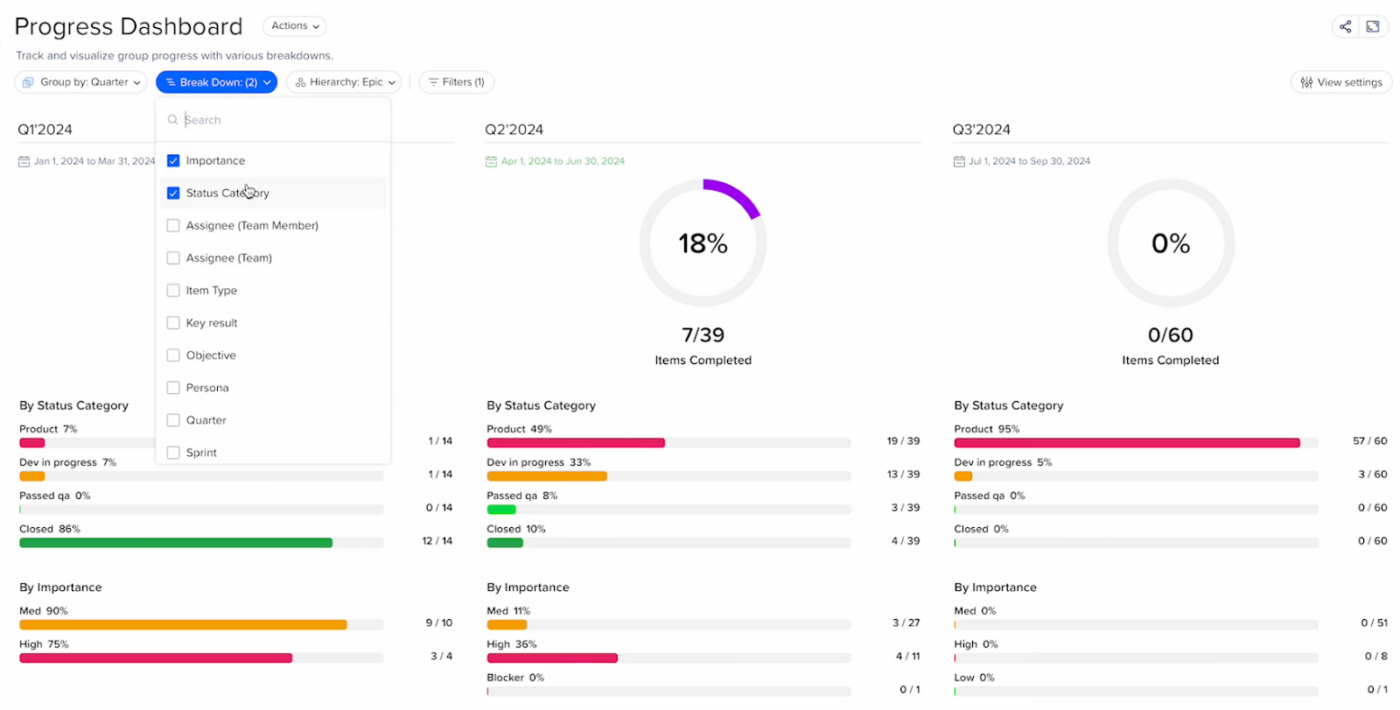The height and width of the screenshot is (710, 1400).
Task: Click the Q1'2024 calendar date icon
Action: [24, 161]
